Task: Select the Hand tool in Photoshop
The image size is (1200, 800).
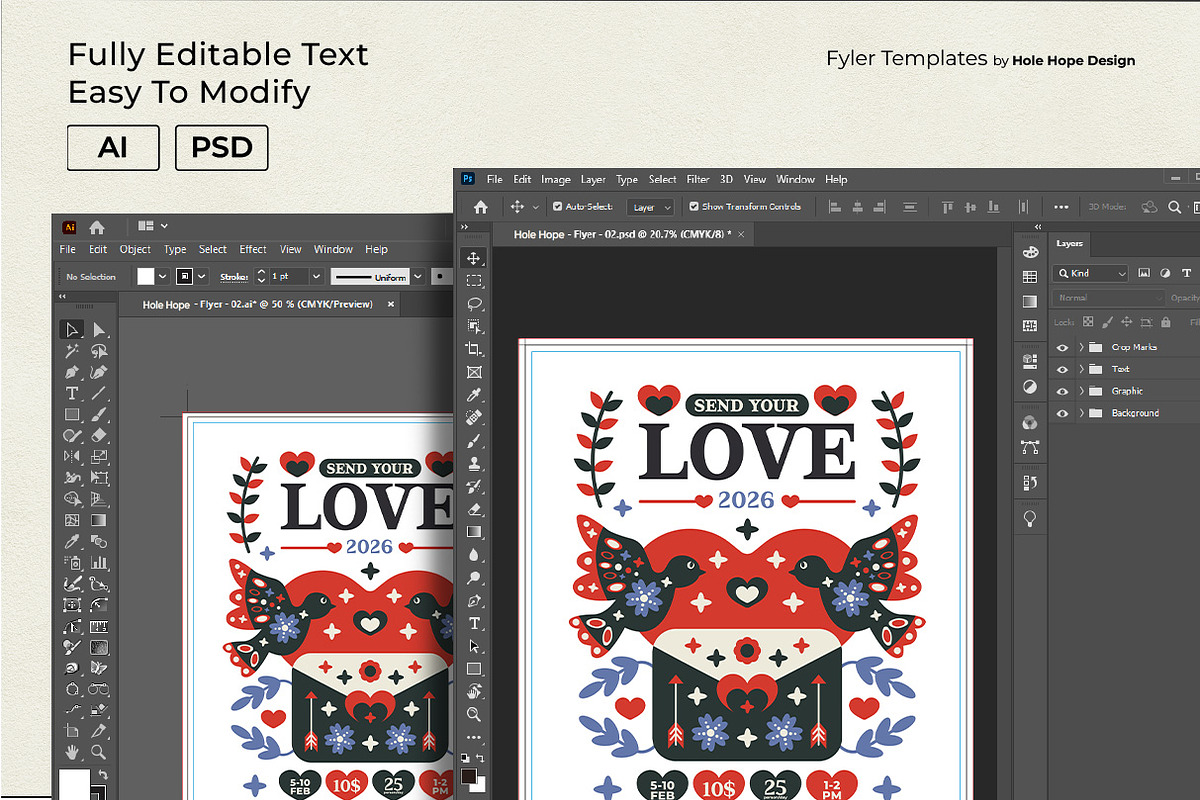Action: coord(474,692)
